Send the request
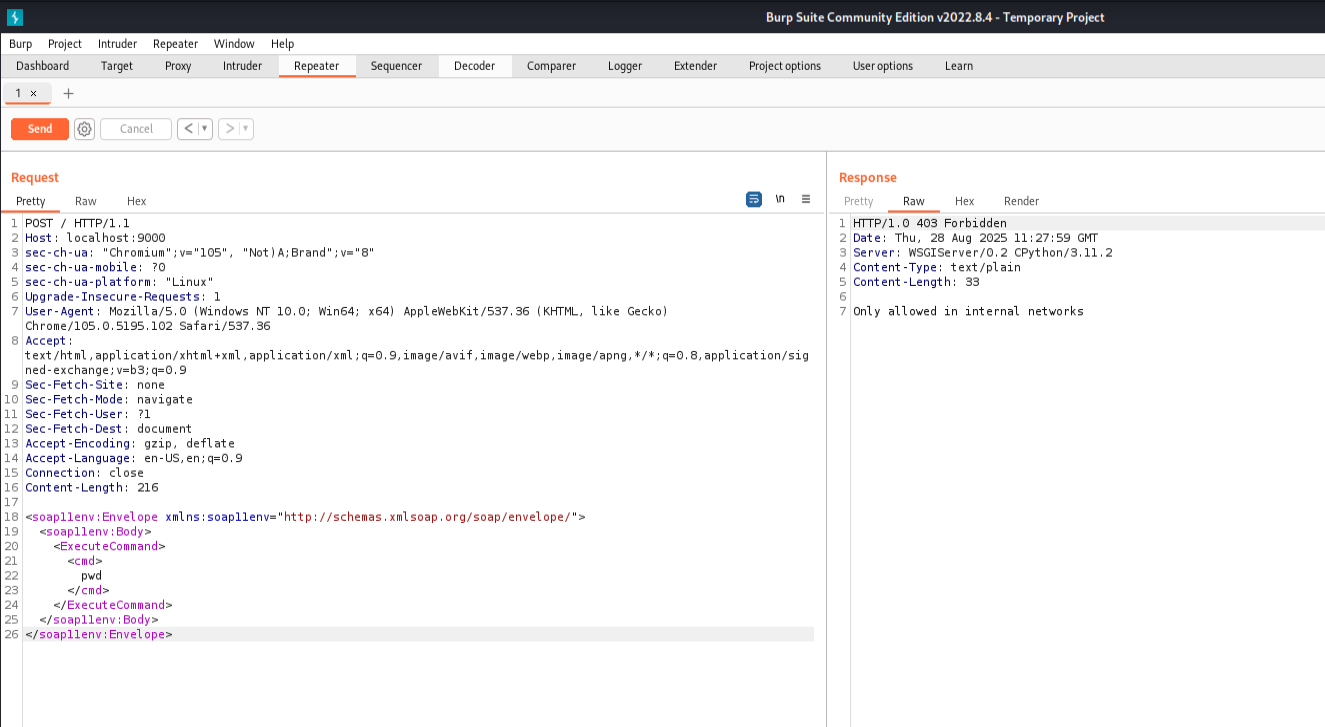1325x727 pixels. click(x=40, y=129)
